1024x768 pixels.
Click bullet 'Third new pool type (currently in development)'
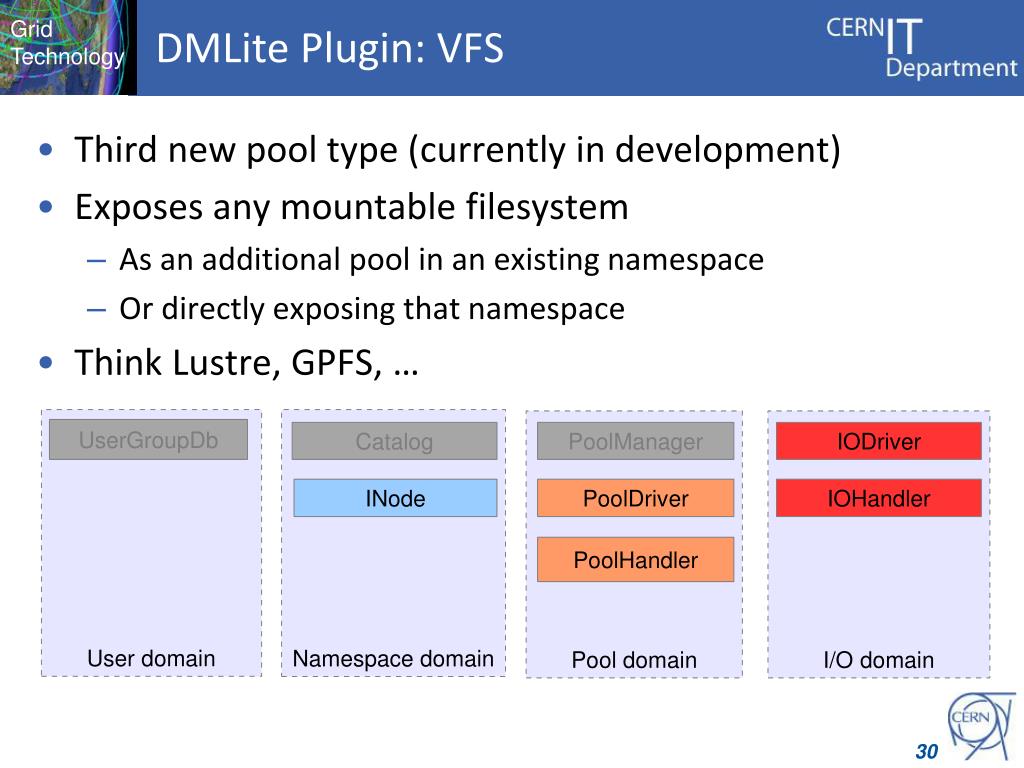point(457,150)
